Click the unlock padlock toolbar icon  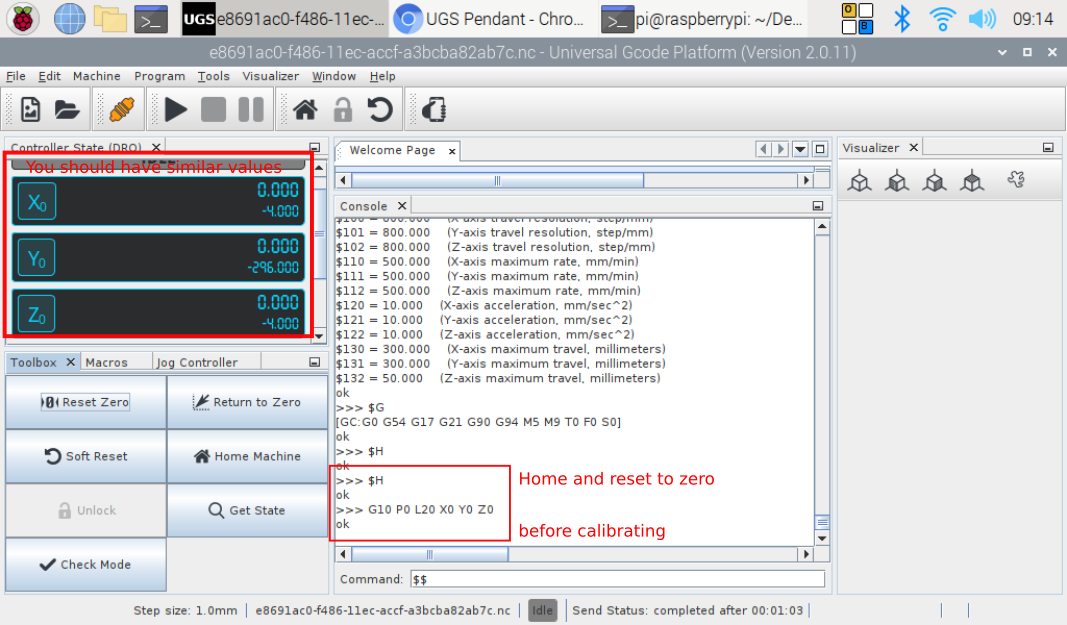342,110
